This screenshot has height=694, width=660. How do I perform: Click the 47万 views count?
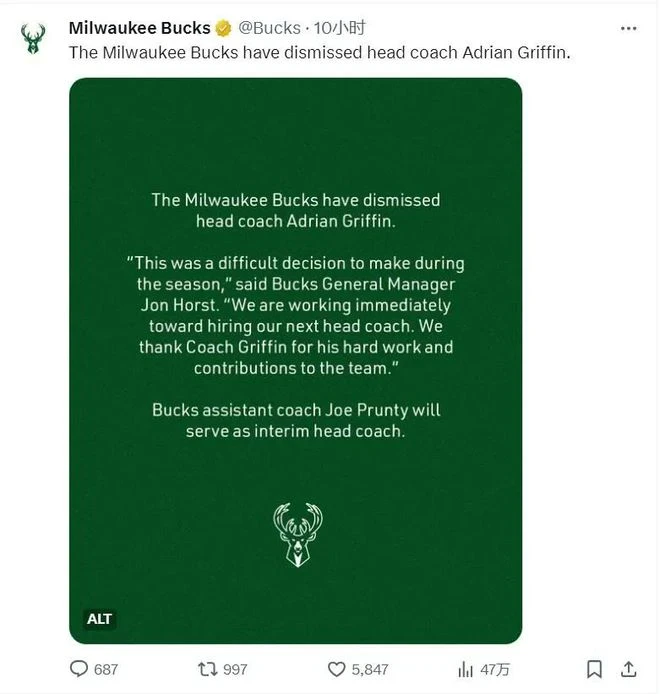pos(495,669)
